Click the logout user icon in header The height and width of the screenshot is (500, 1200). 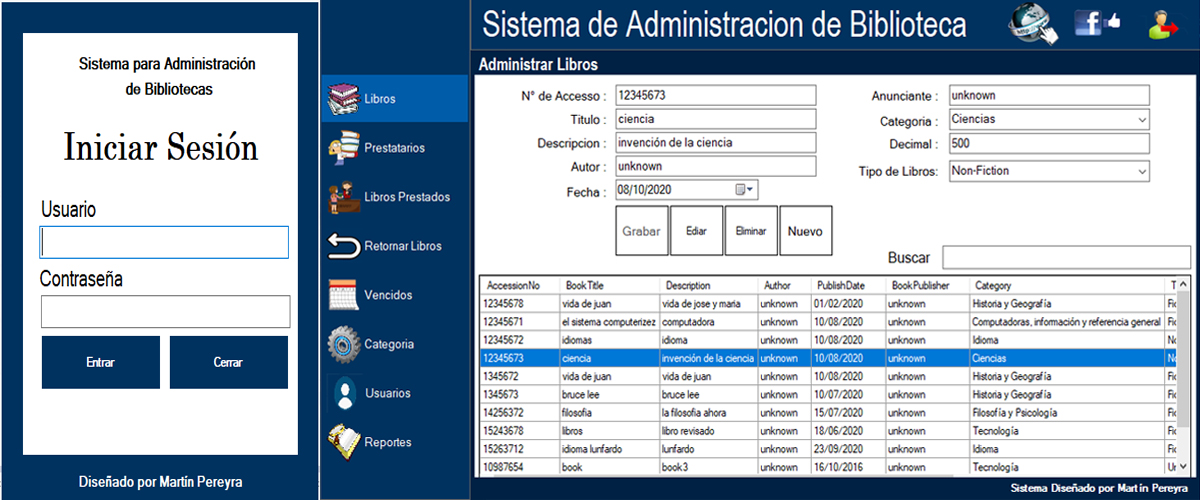pyautogui.click(x=1163, y=24)
